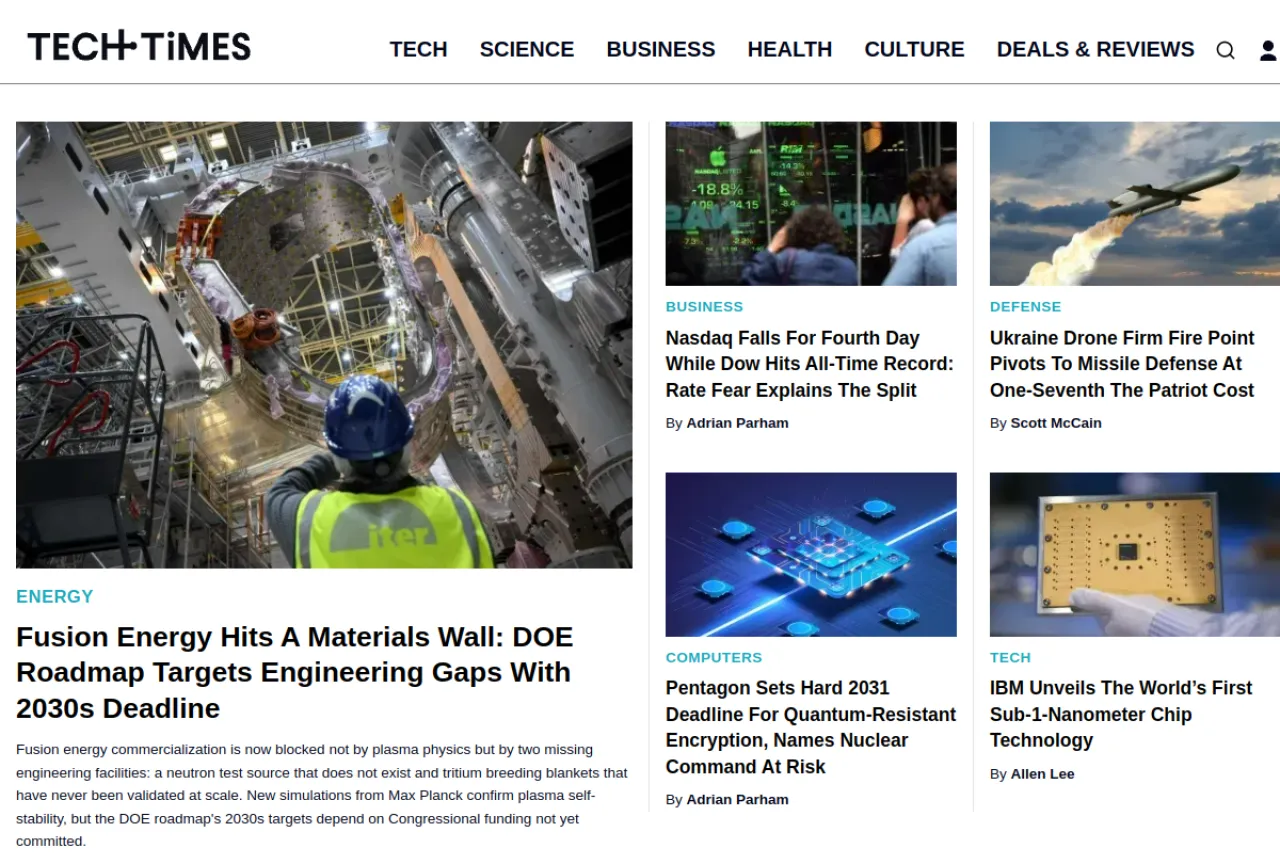
Task: View author Scott McCain's profile
Action: (x=1056, y=423)
